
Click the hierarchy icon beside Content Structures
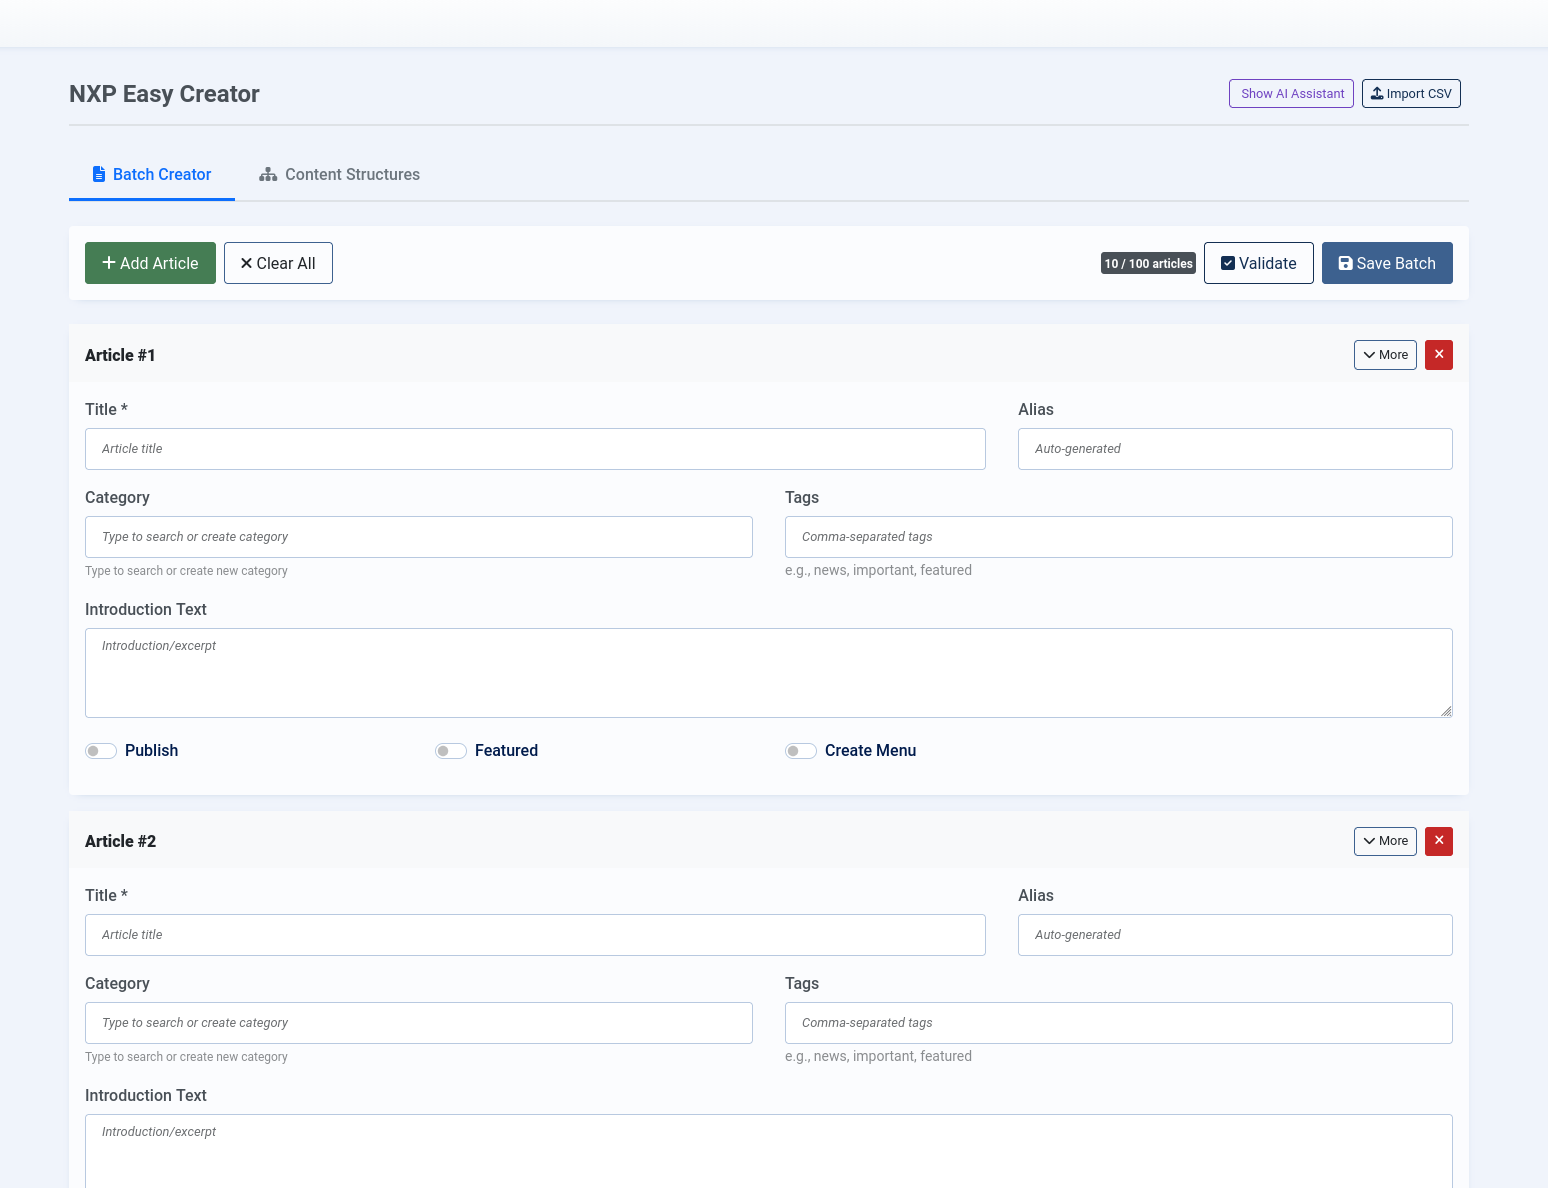point(268,174)
